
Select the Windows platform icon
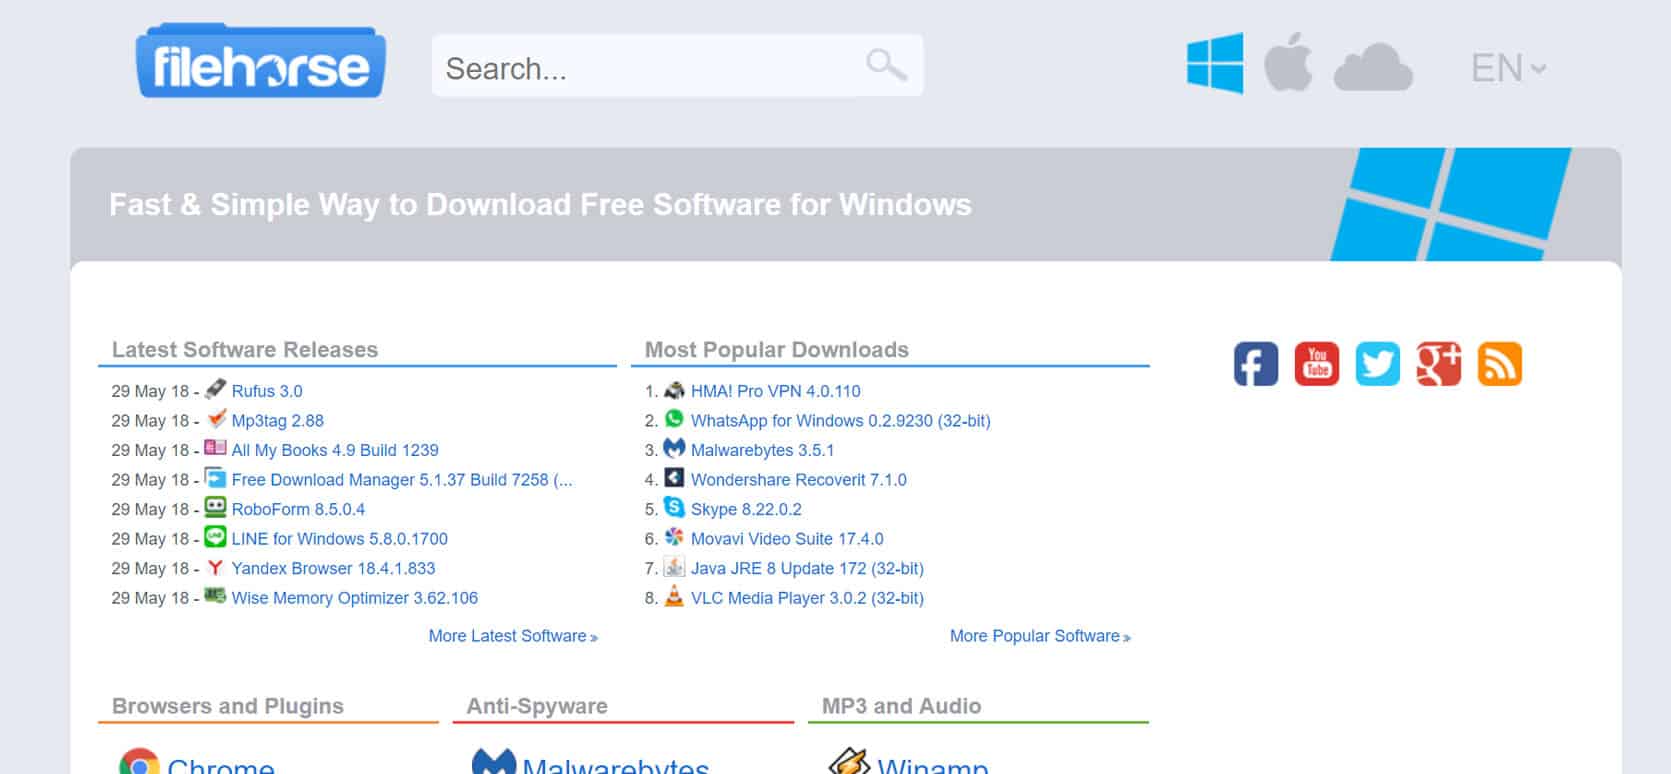(x=1215, y=63)
